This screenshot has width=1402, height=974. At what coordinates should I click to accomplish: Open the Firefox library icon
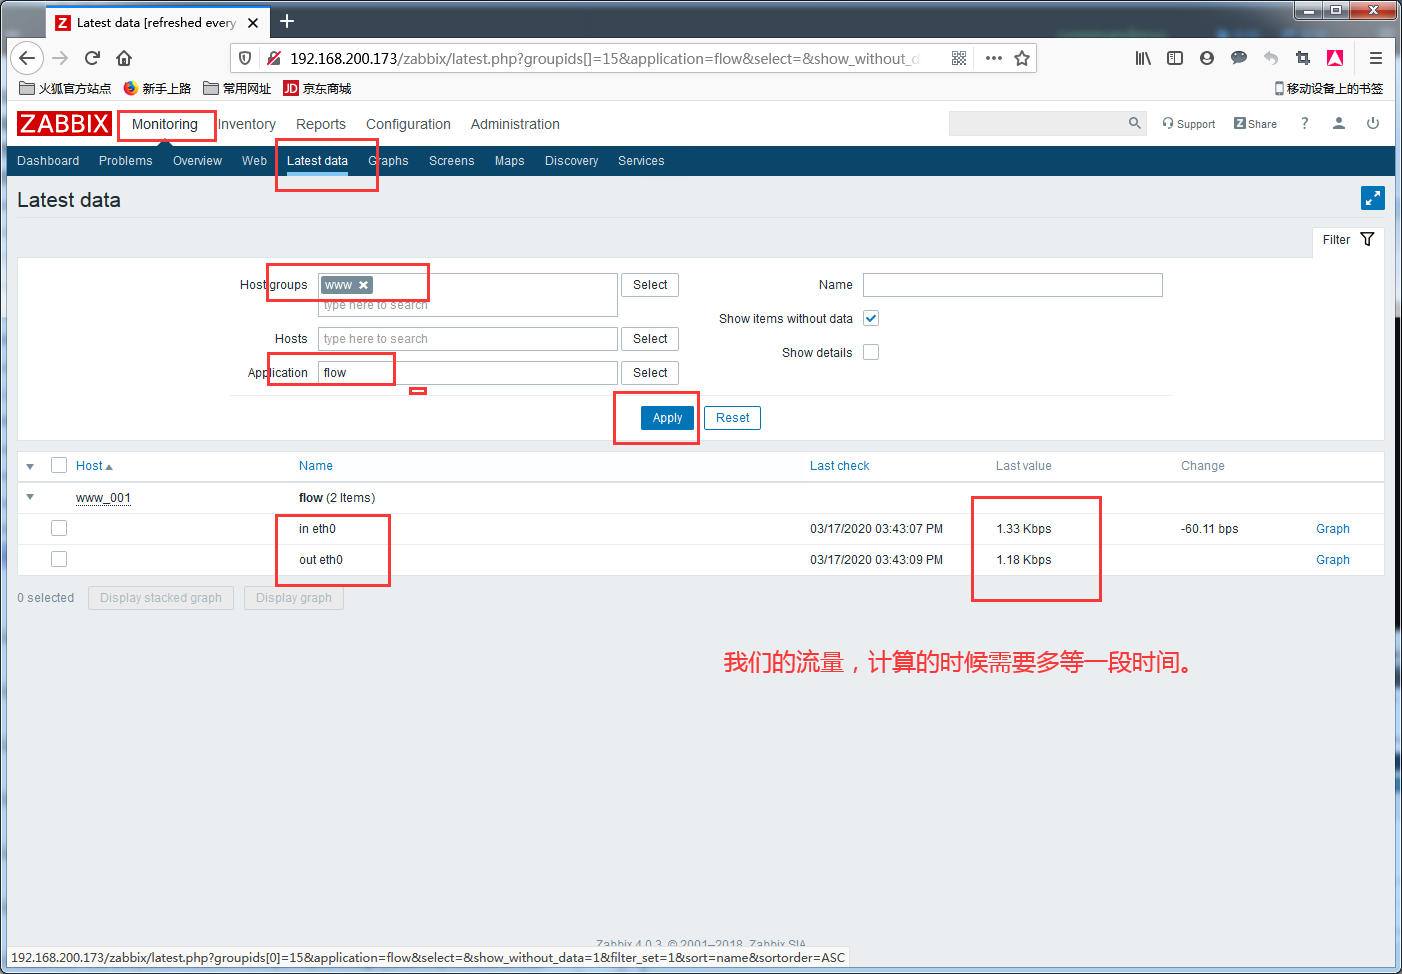point(1143,58)
